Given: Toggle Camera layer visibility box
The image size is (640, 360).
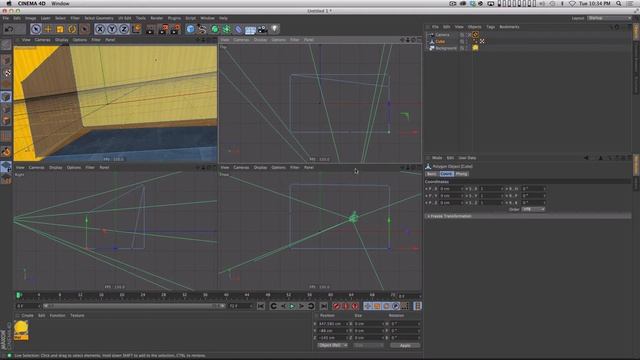Looking at the screenshot, I should [462, 35].
